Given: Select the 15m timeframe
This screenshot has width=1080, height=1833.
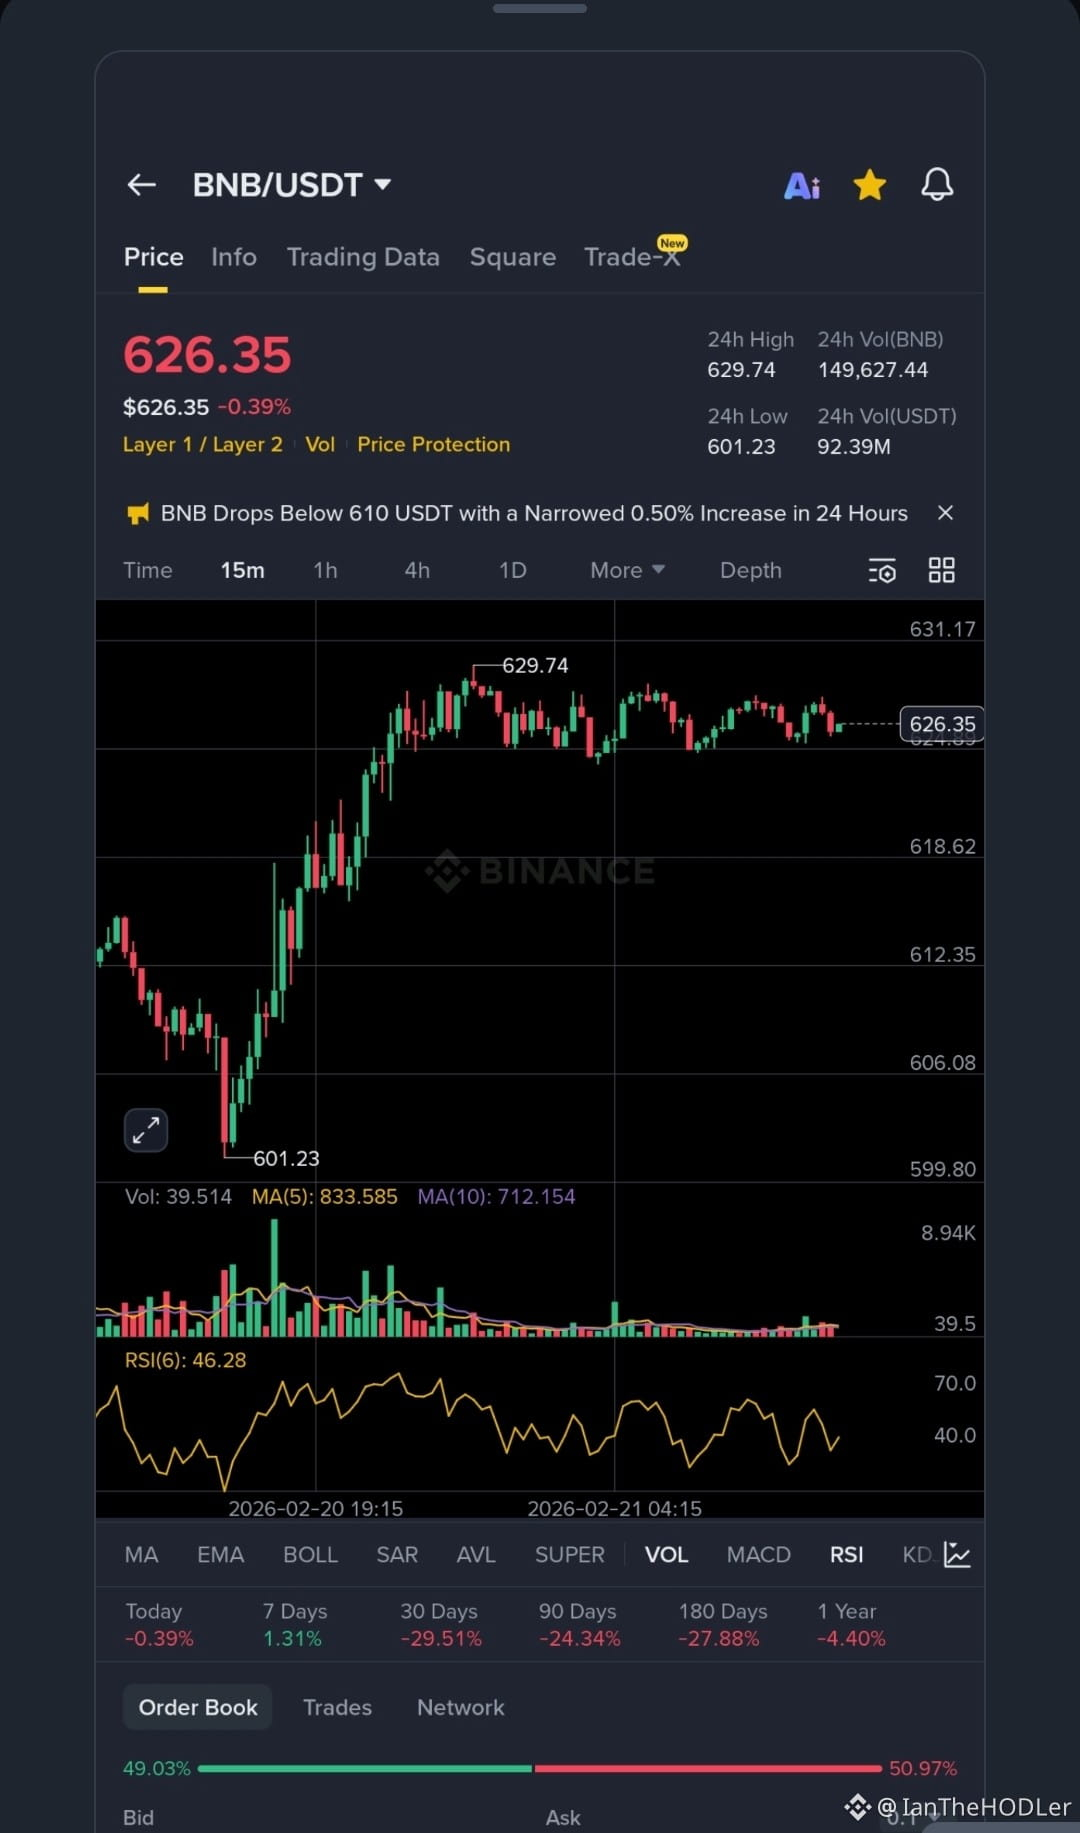Looking at the screenshot, I should [x=243, y=570].
